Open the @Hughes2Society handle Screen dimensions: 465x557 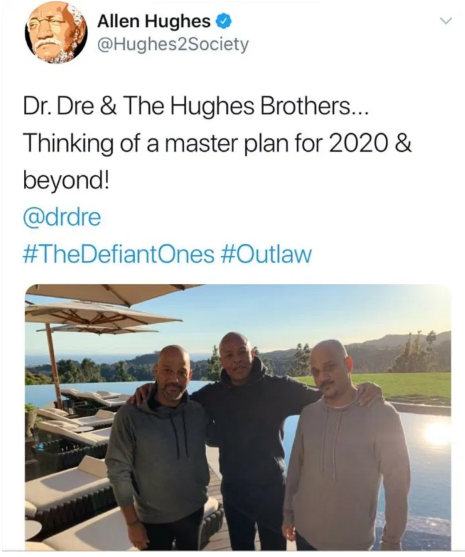pos(173,44)
